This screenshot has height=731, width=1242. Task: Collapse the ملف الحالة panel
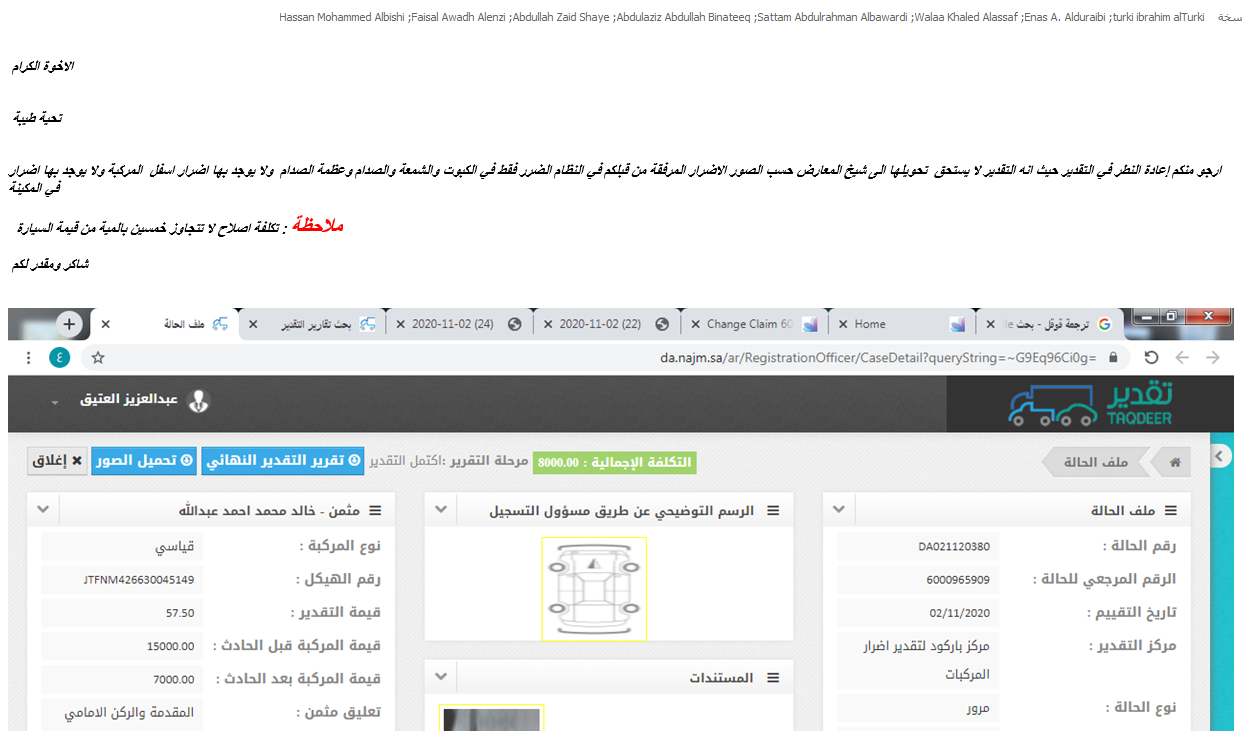[x=840, y=510]
